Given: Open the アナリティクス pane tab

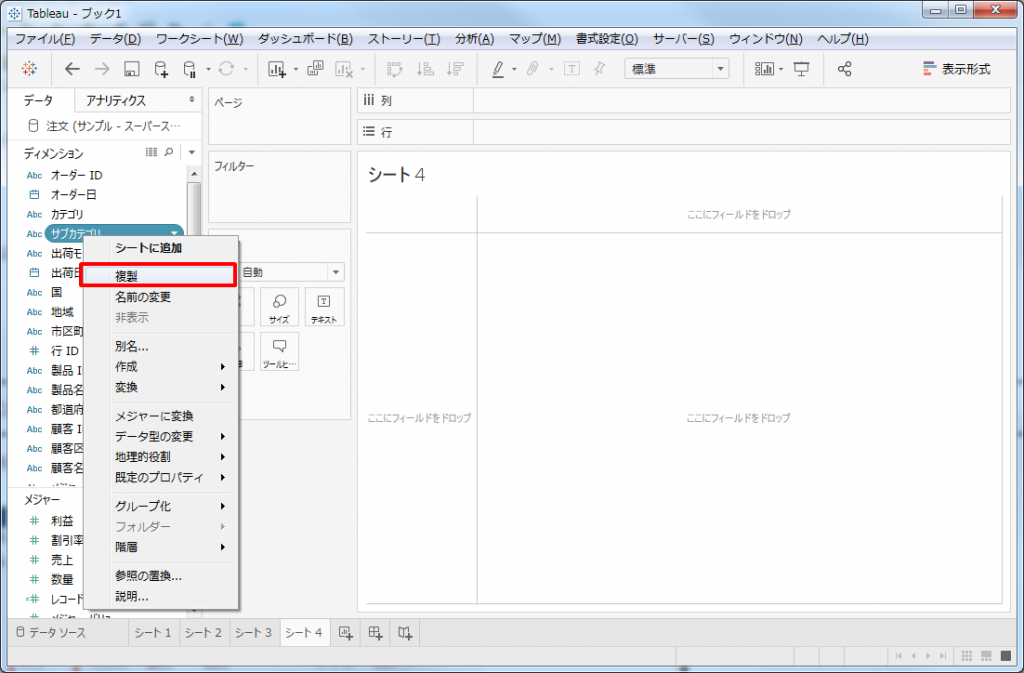Looking at the screenshot, I should (x=116, y=100).
